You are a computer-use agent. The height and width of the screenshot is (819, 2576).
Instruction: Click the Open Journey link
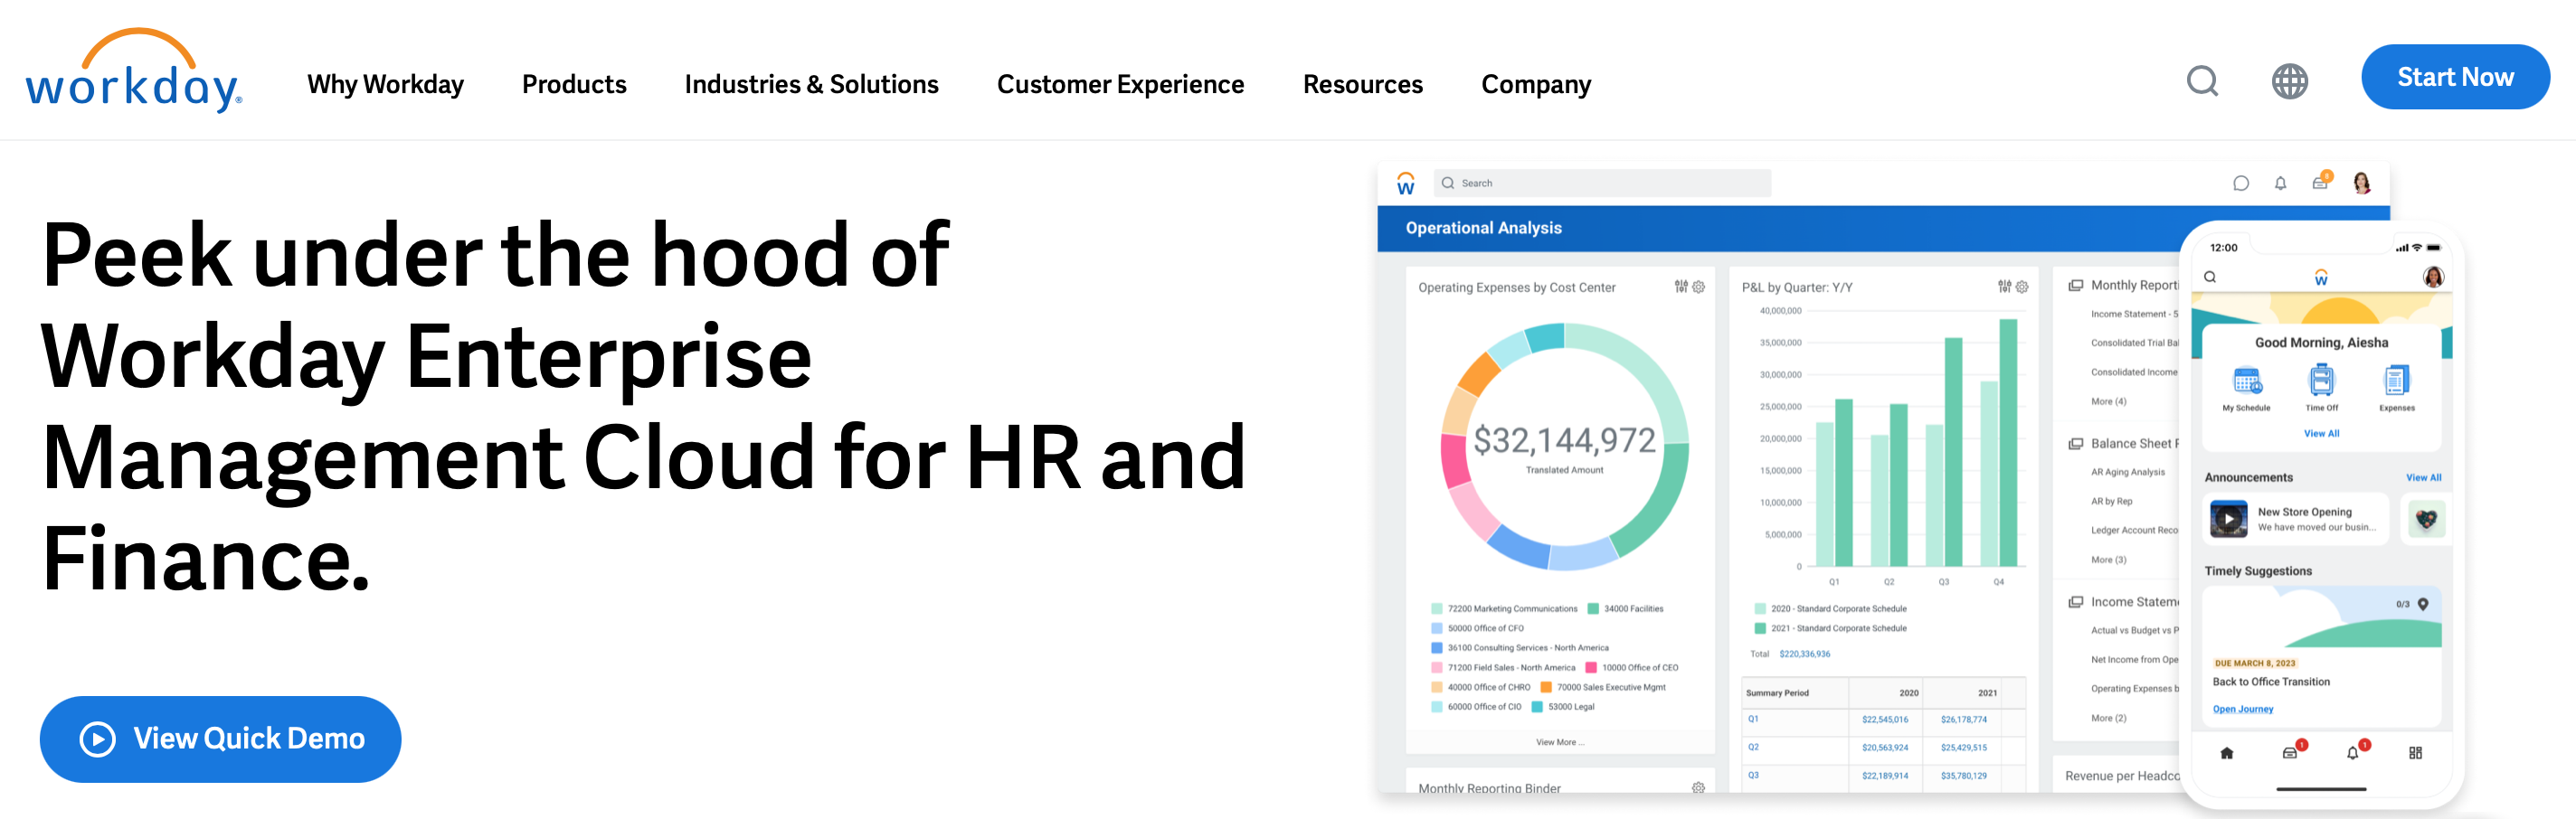[2242, 709]
